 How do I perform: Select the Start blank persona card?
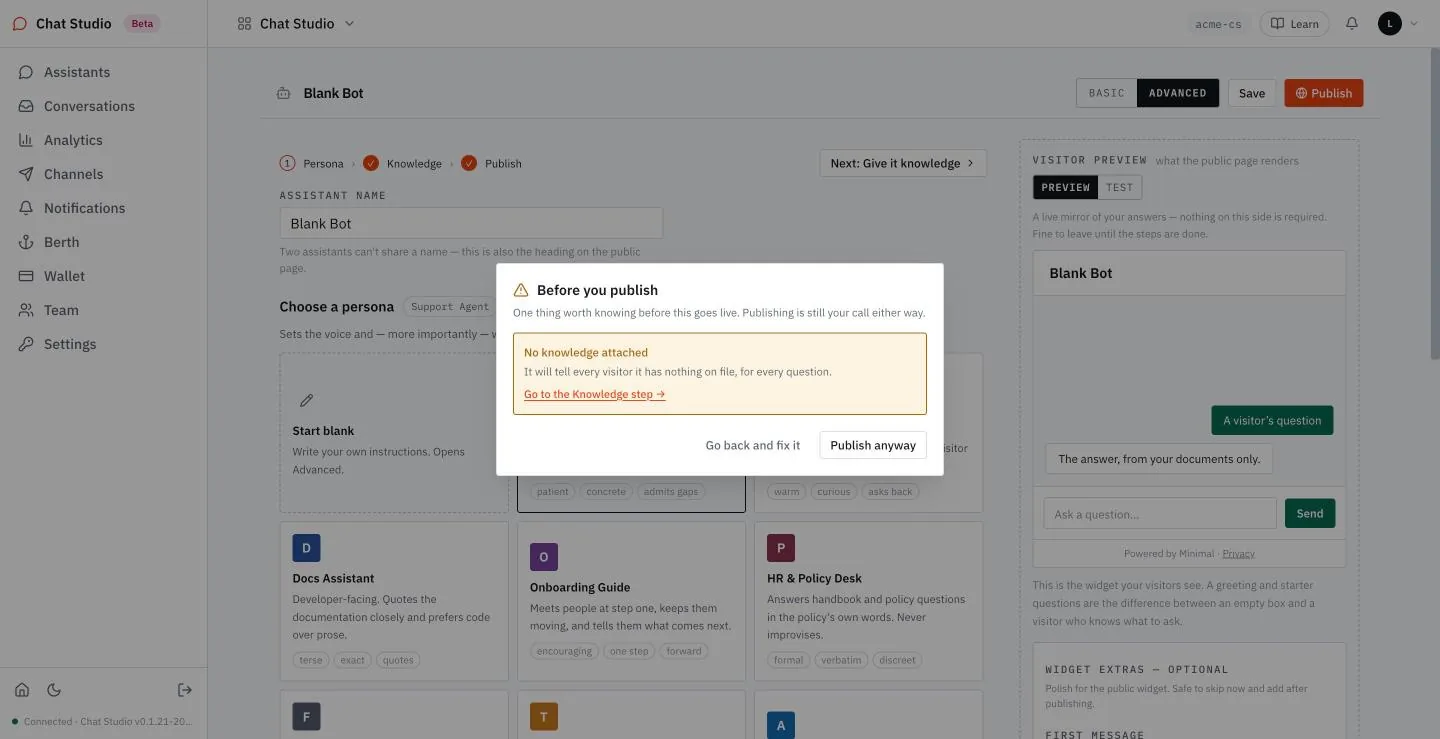[394, 432]
